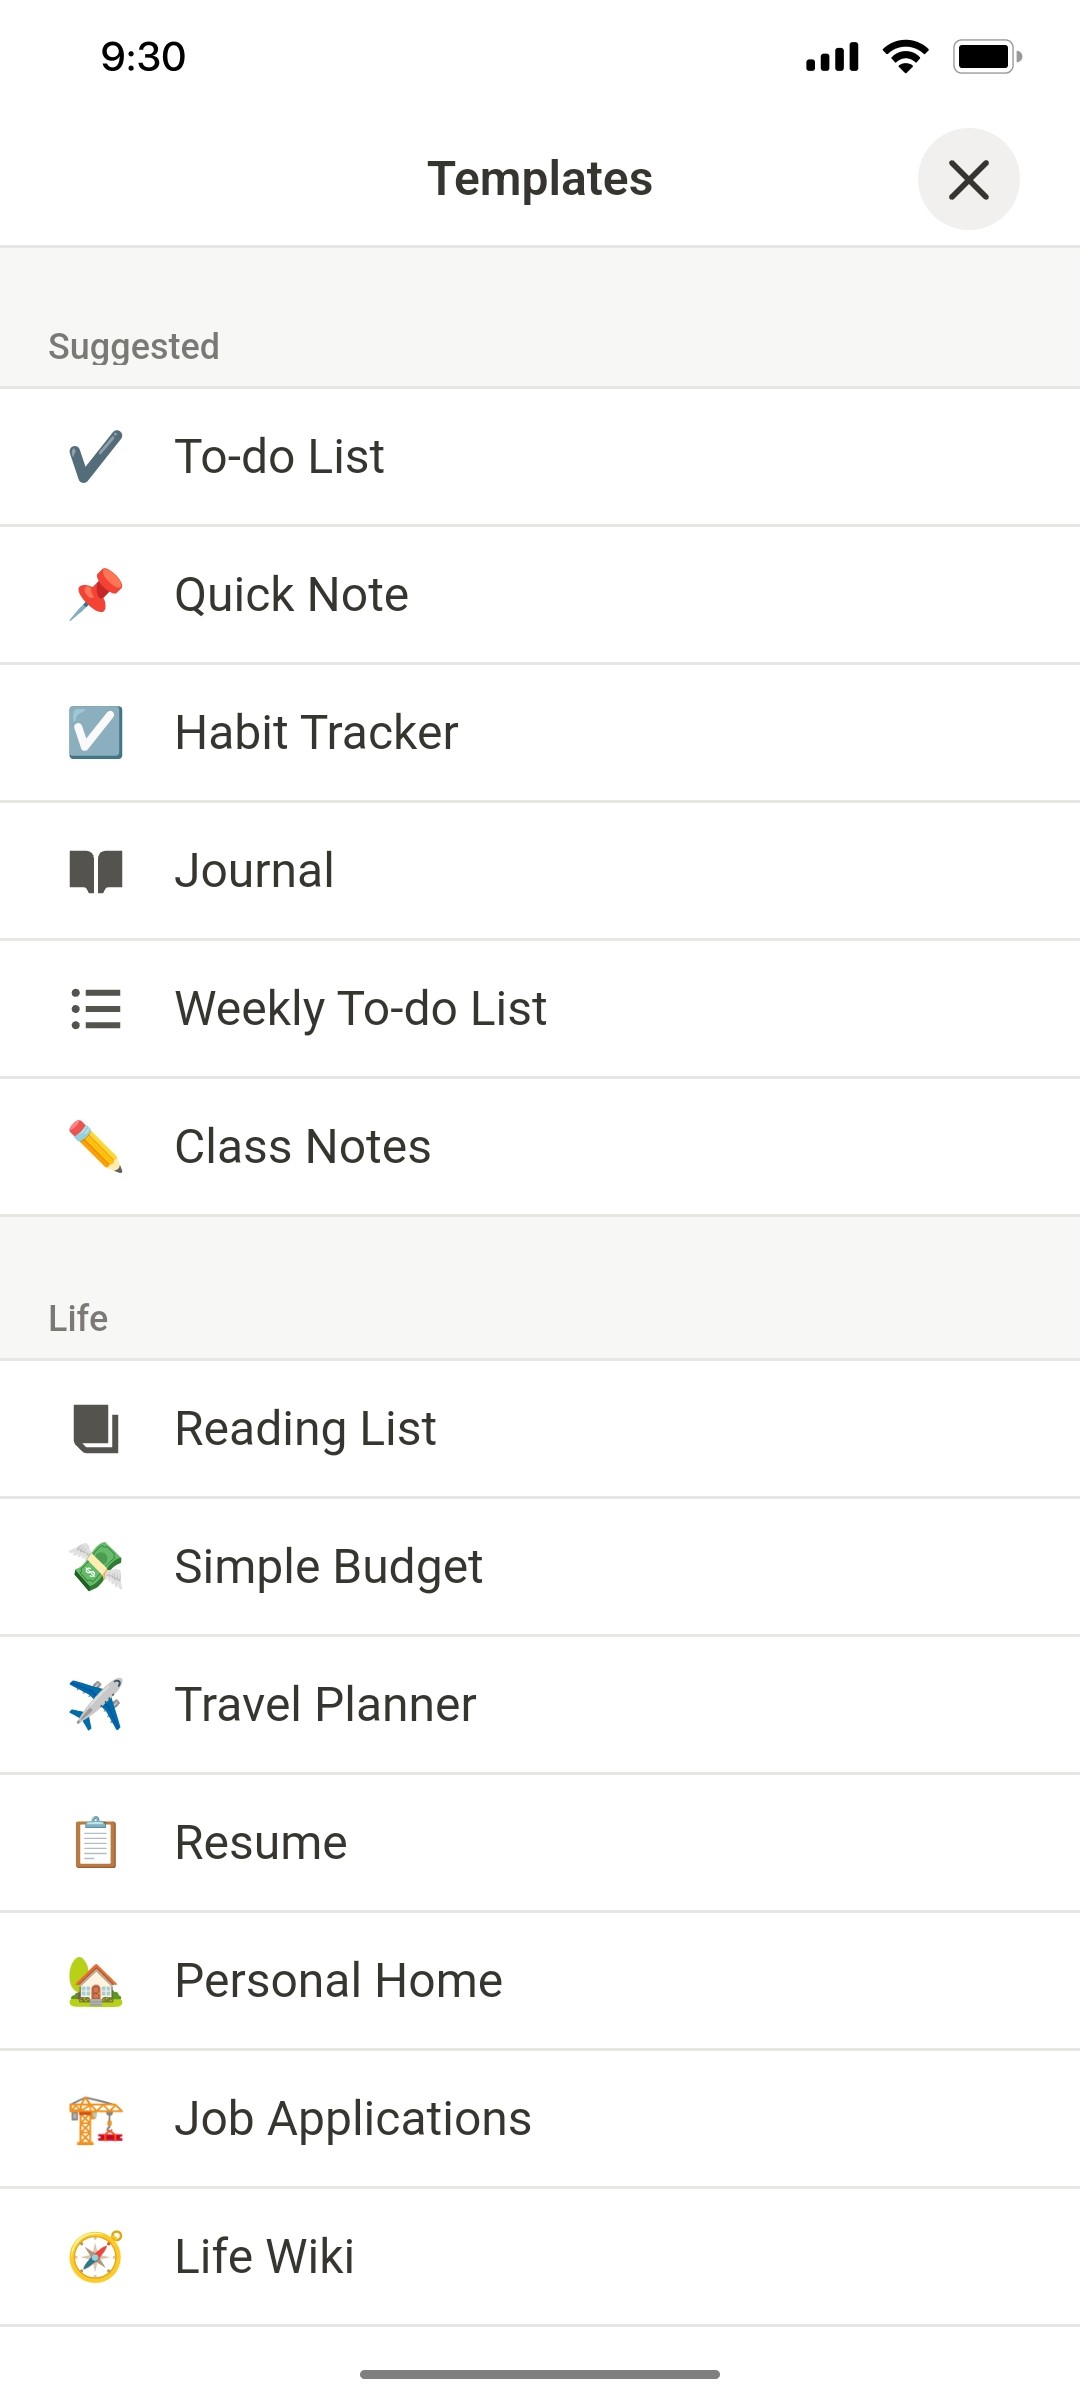Tap the airplane icon beside Travel Planner
1080x2400 pixels.
[95, 1704]
